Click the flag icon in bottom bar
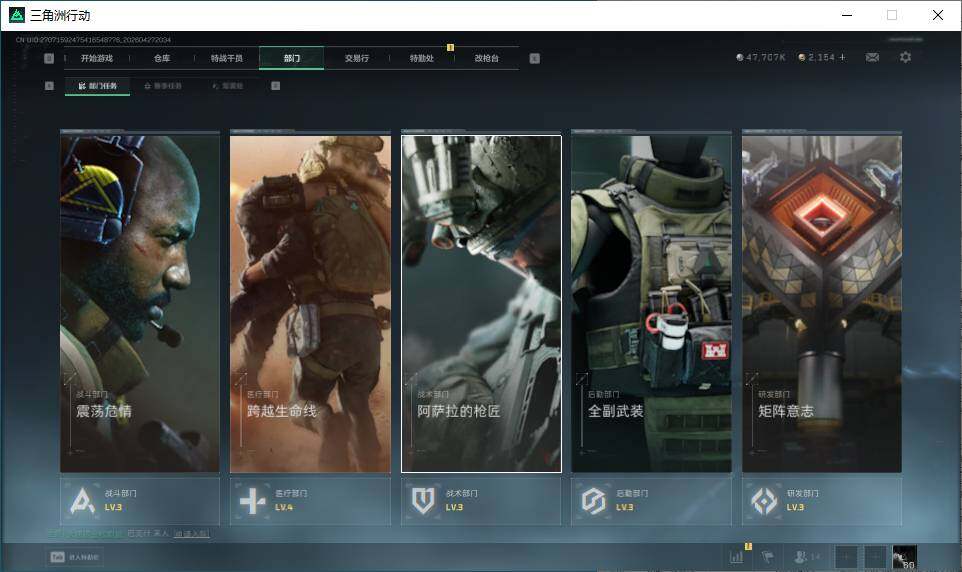The image size is (962, 572). (x=767, y=557)
